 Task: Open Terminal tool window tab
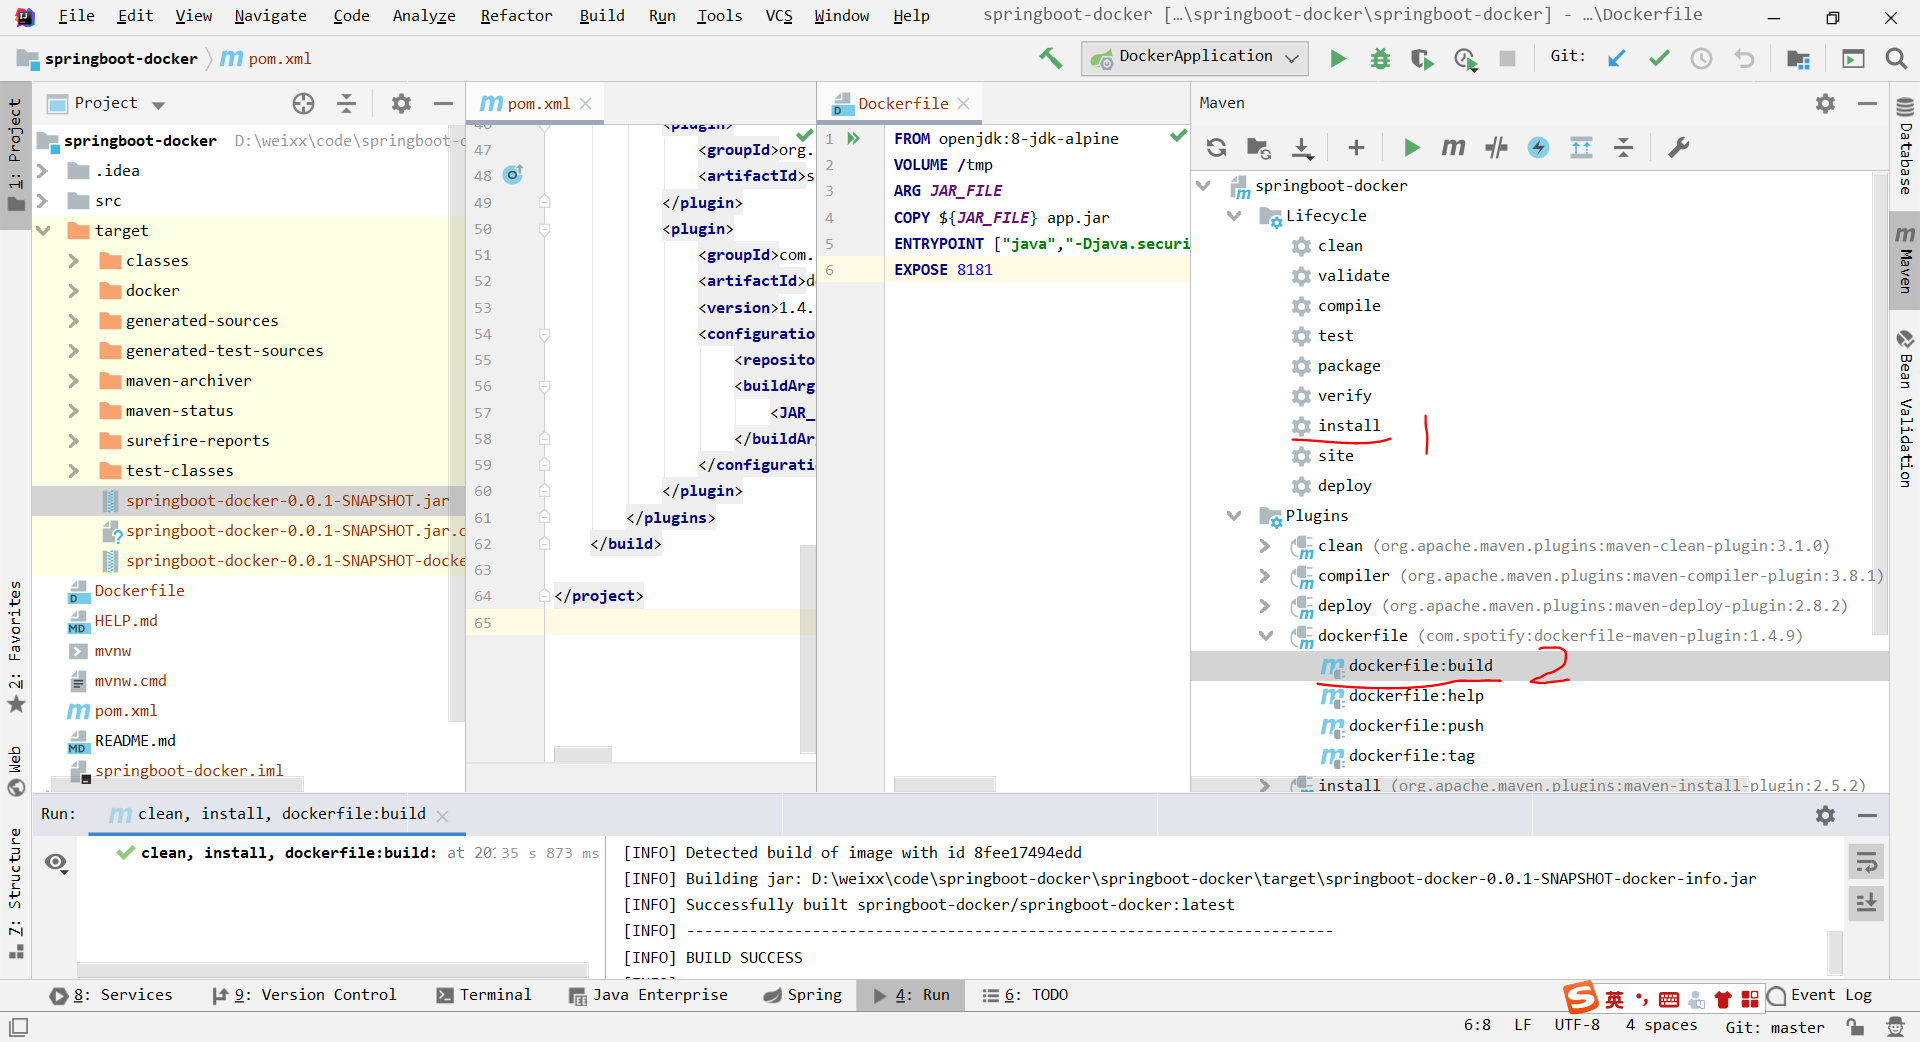point(484,995)
